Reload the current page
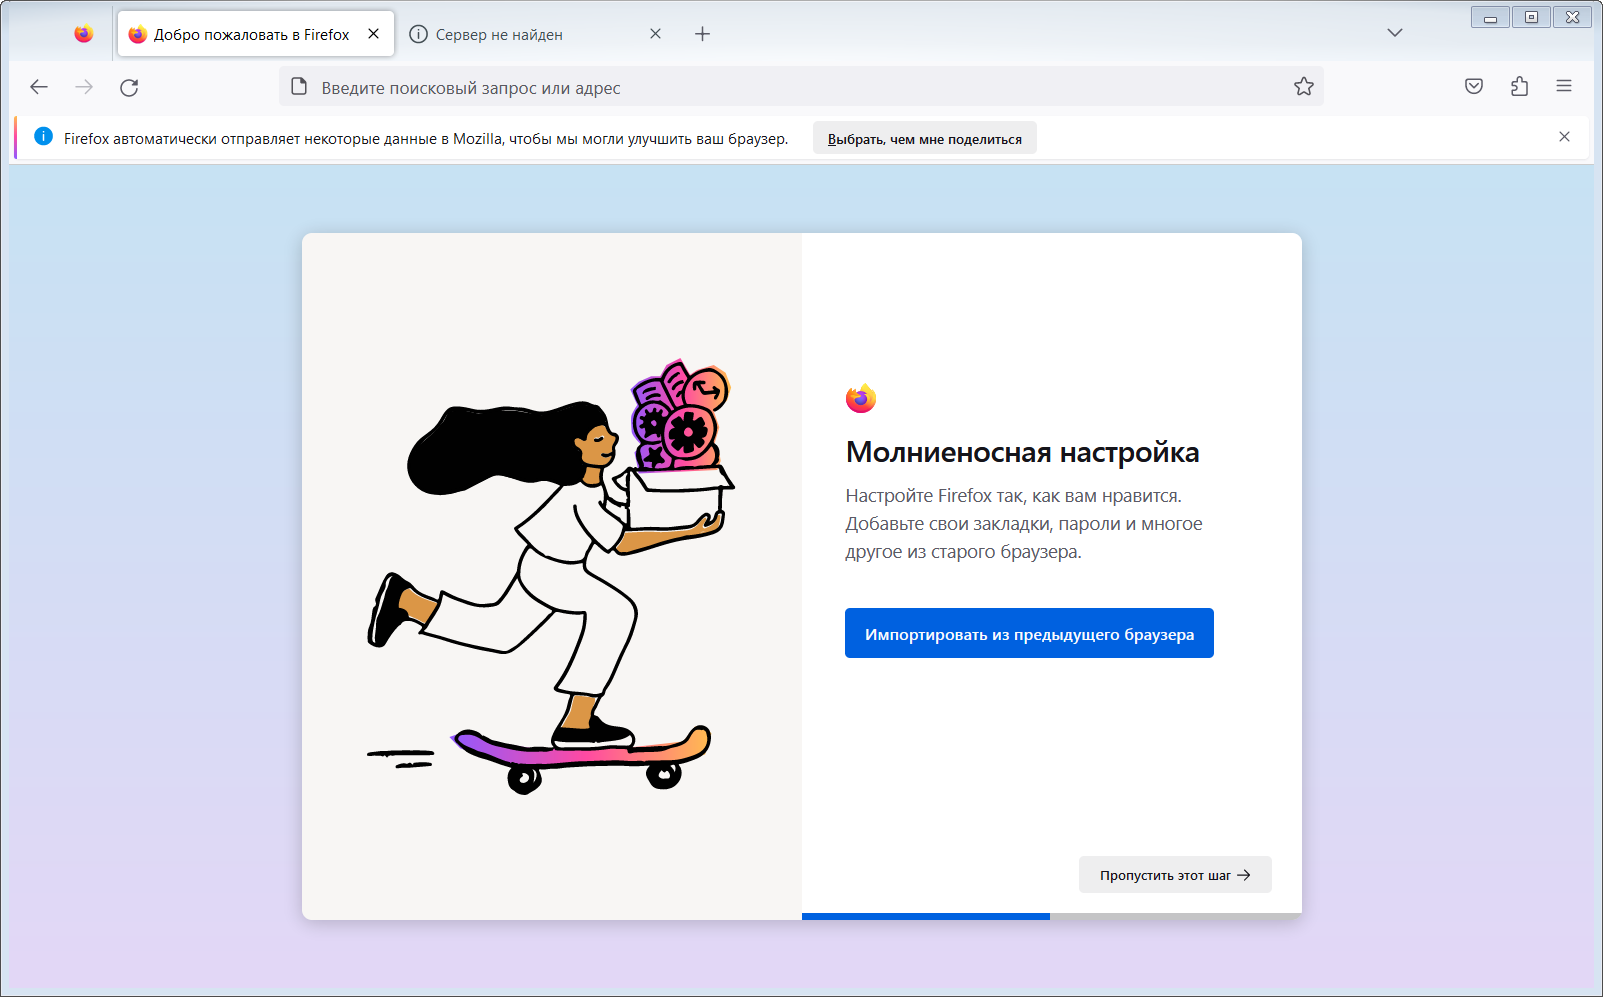The height and width of the screenshot is (997, 1603). (x=129, y=87)
